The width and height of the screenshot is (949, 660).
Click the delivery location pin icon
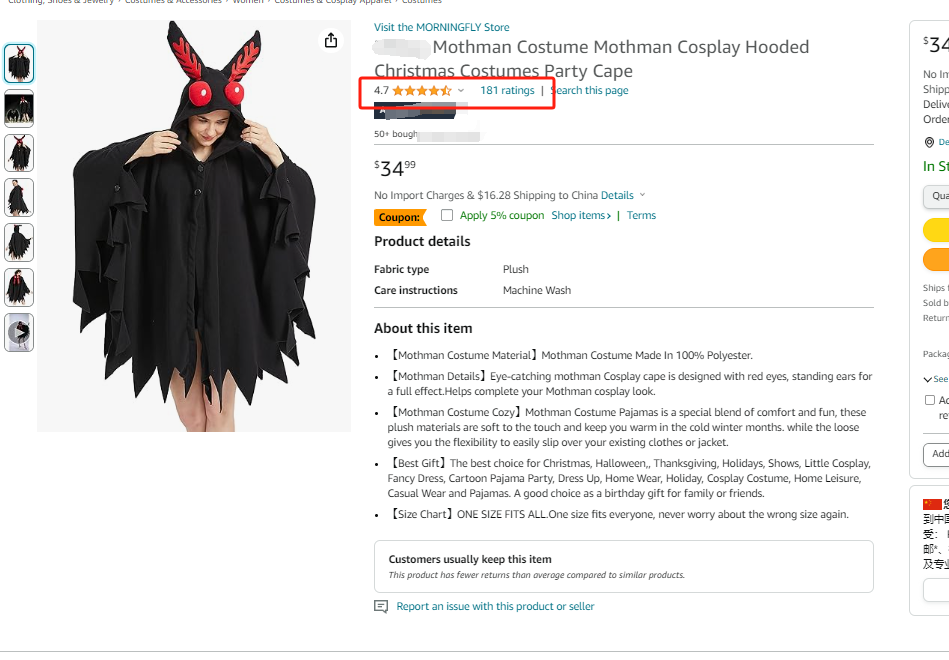(929, 142)
